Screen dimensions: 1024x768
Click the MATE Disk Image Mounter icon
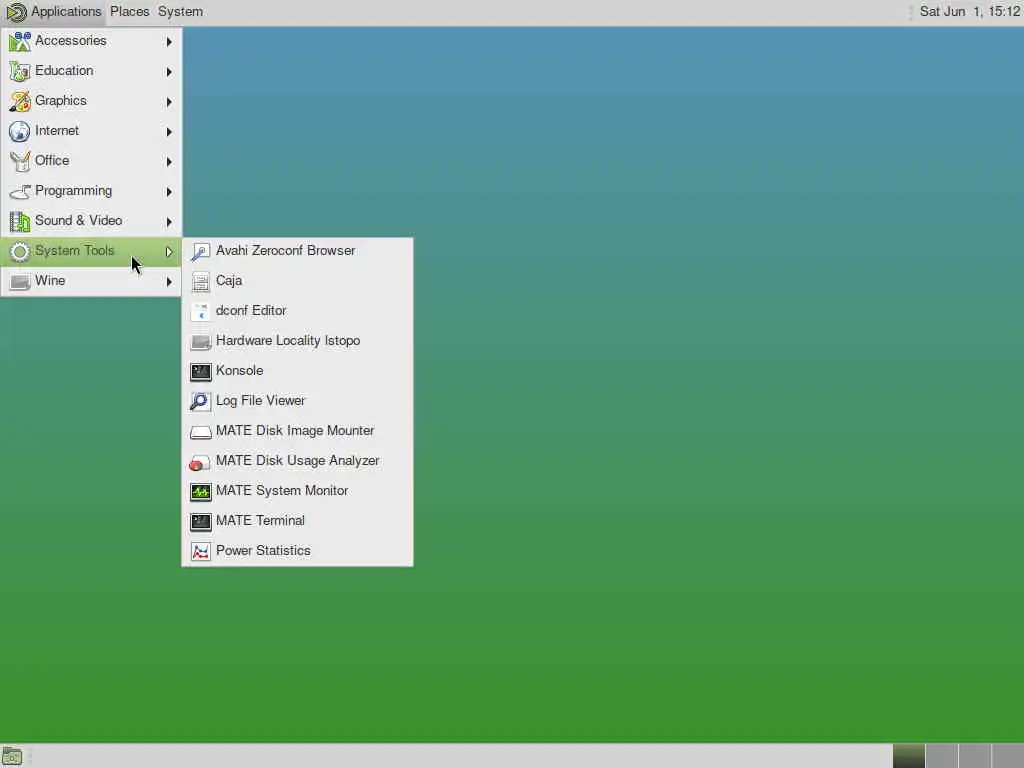pos(200,432)
